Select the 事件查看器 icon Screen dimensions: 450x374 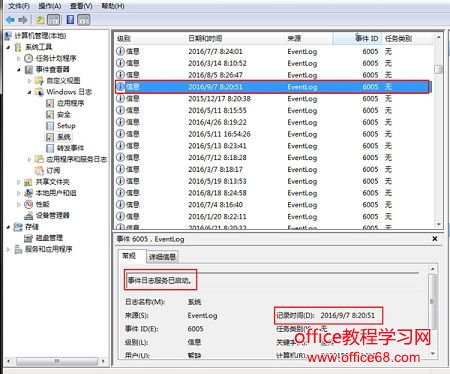(29, 69)
